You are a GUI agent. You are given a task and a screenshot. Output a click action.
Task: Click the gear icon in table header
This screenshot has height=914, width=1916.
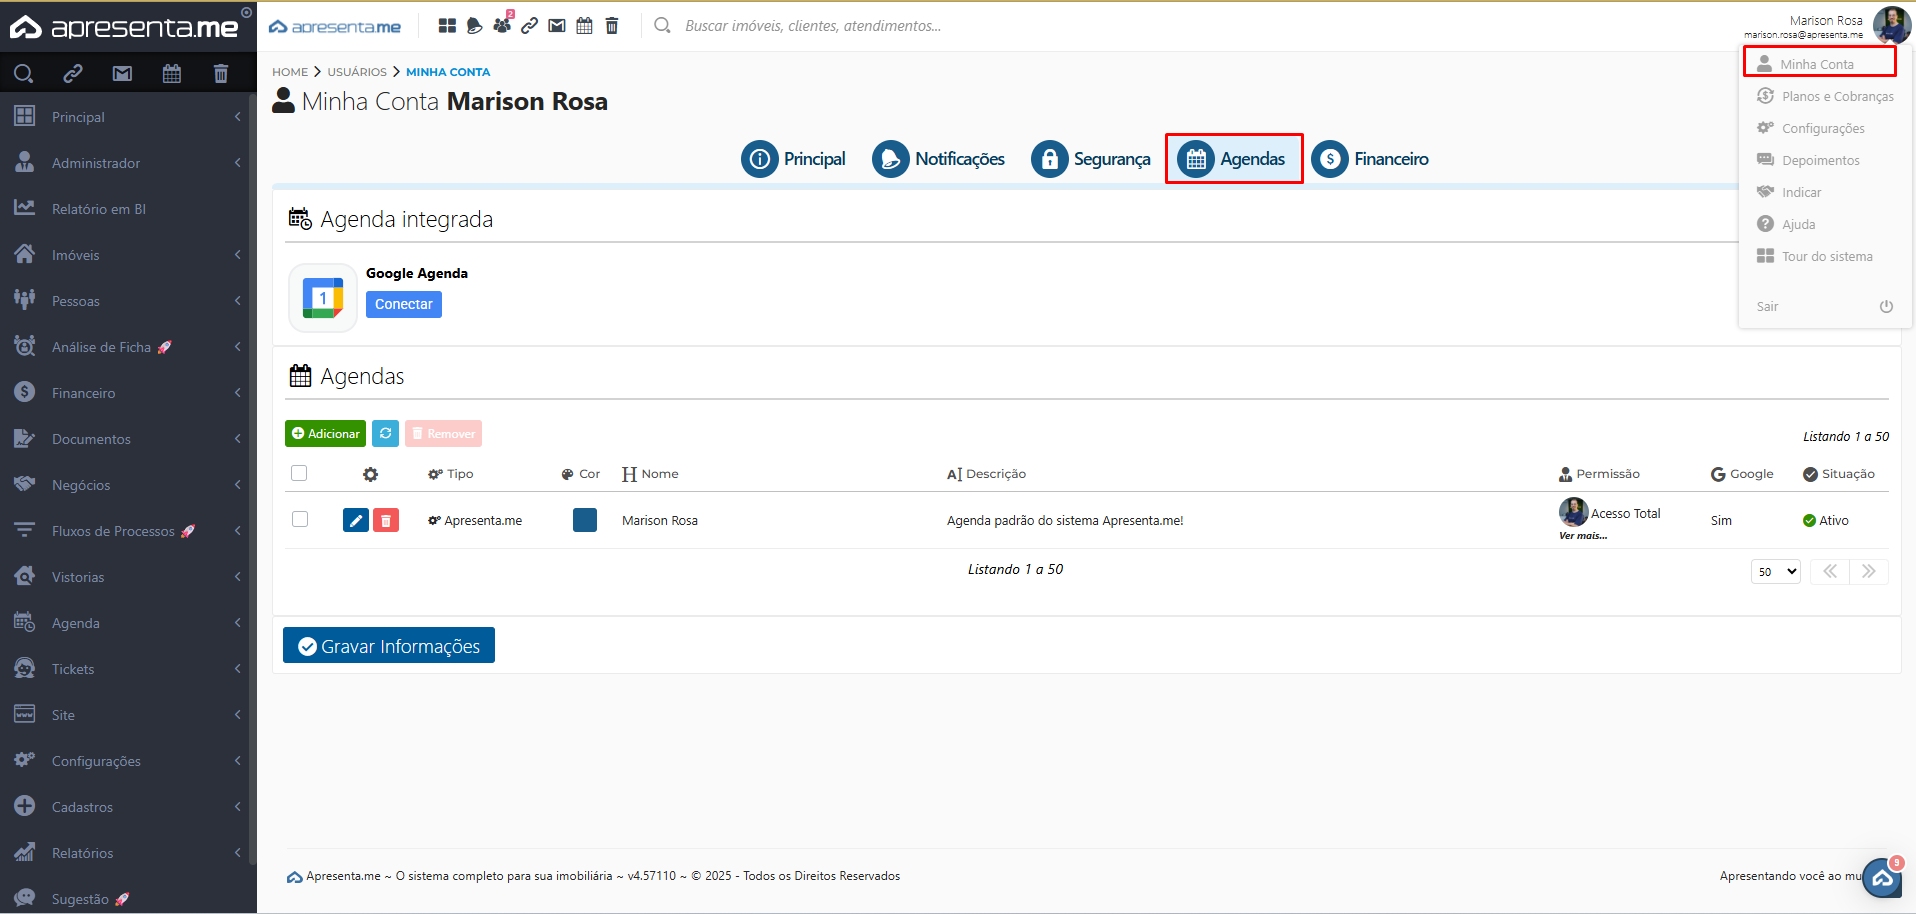tap(370, 474)
